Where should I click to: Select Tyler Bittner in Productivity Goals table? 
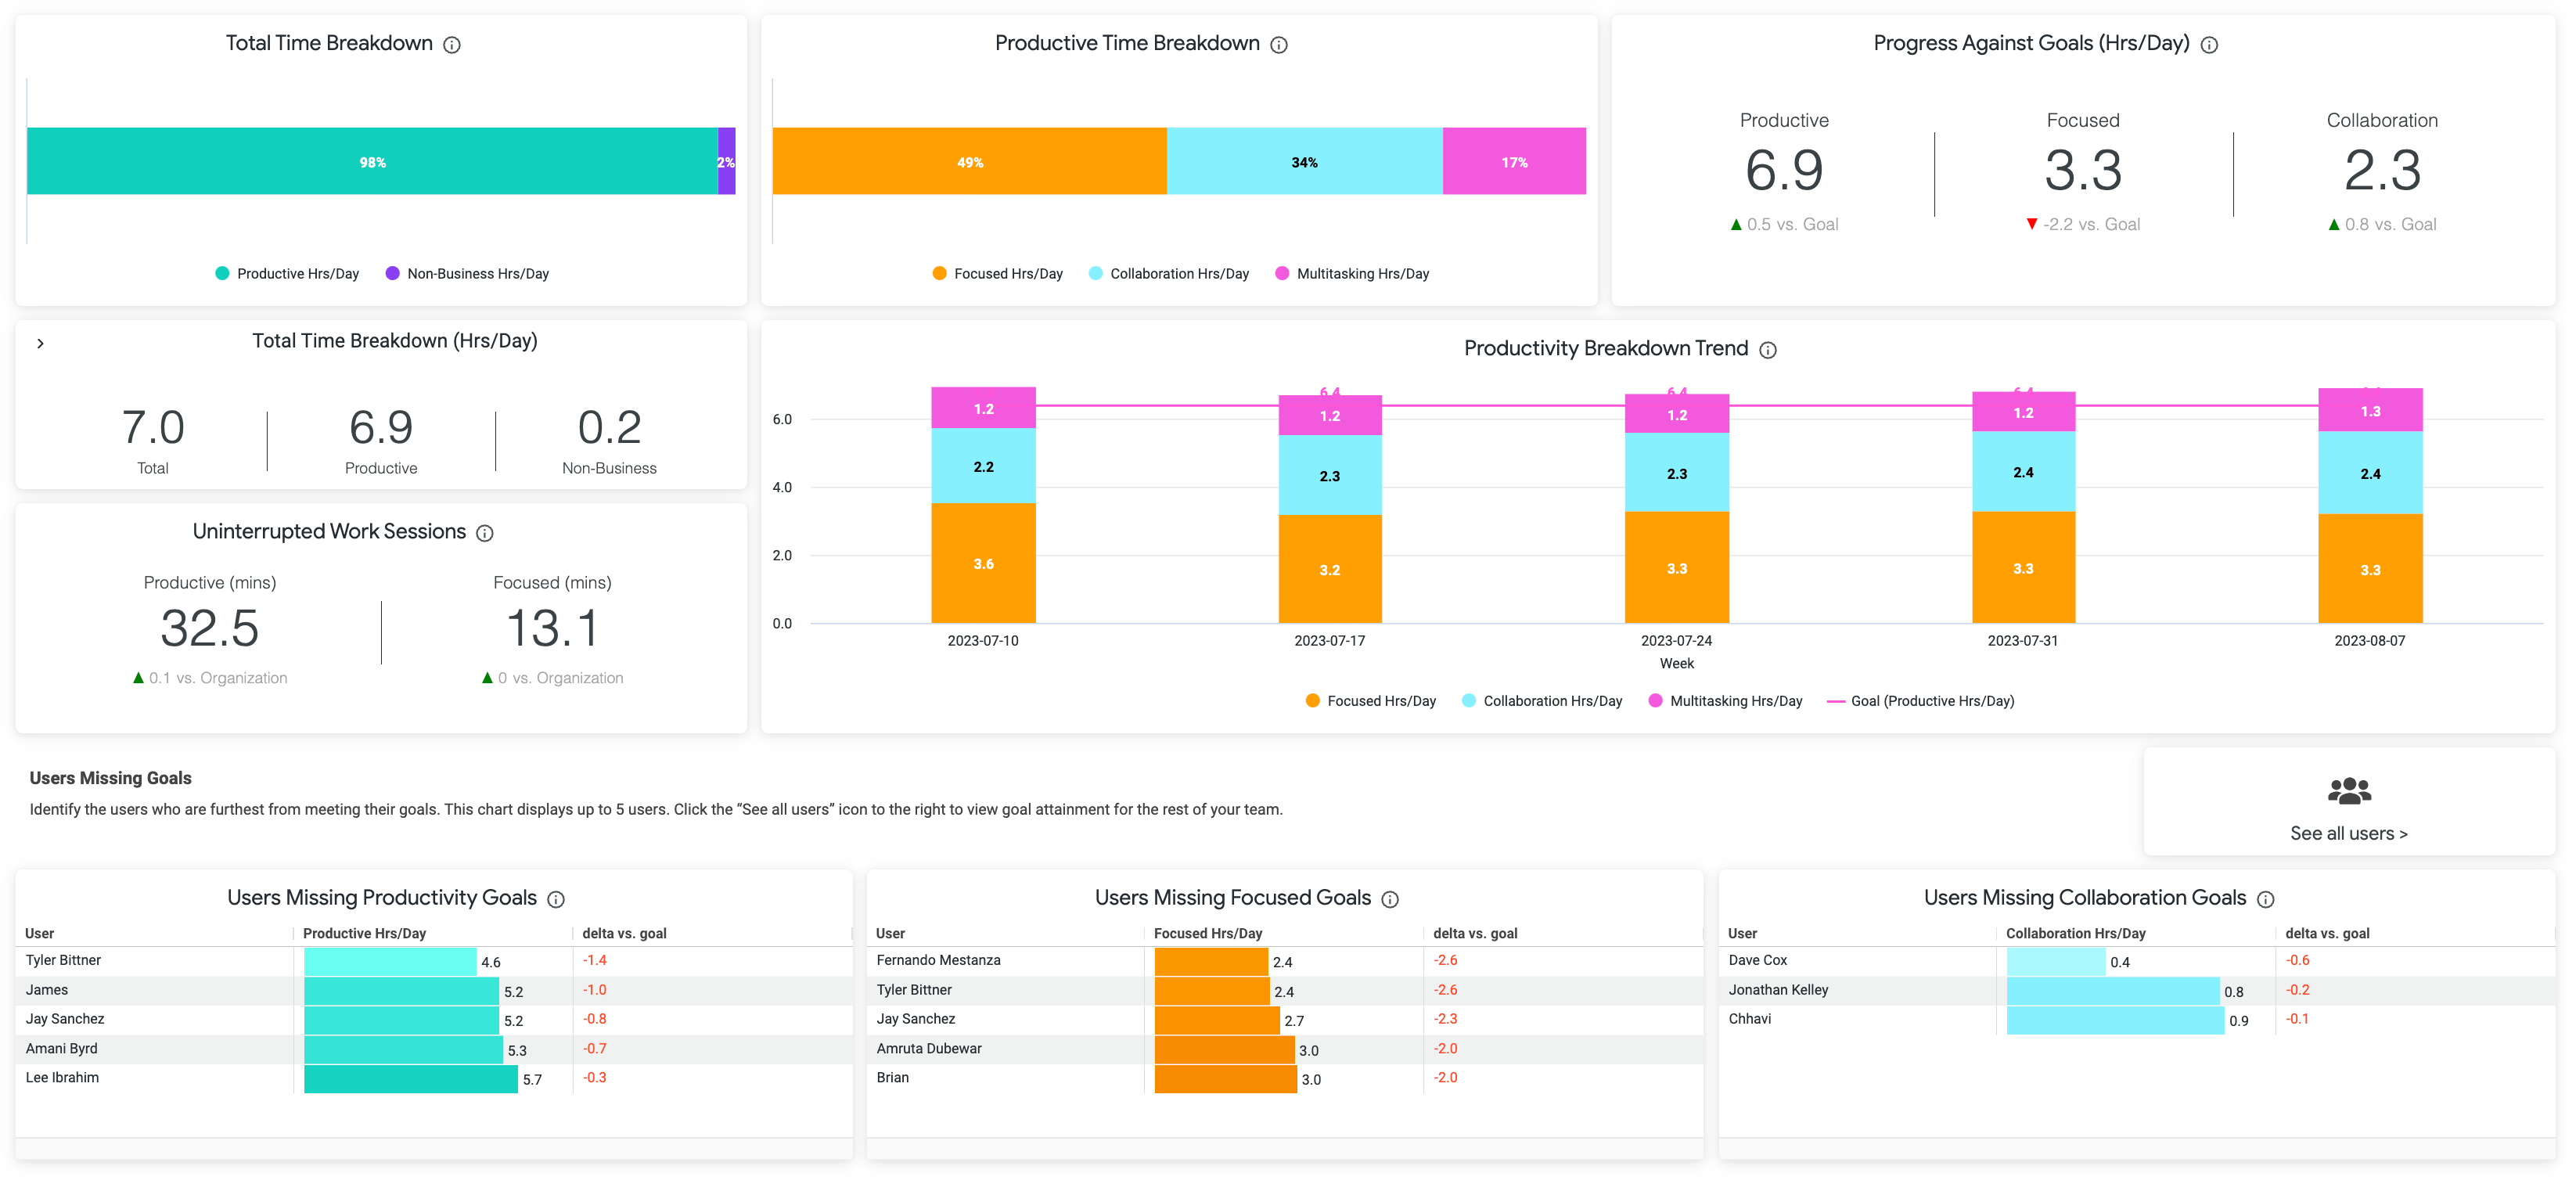coord(63,960)
